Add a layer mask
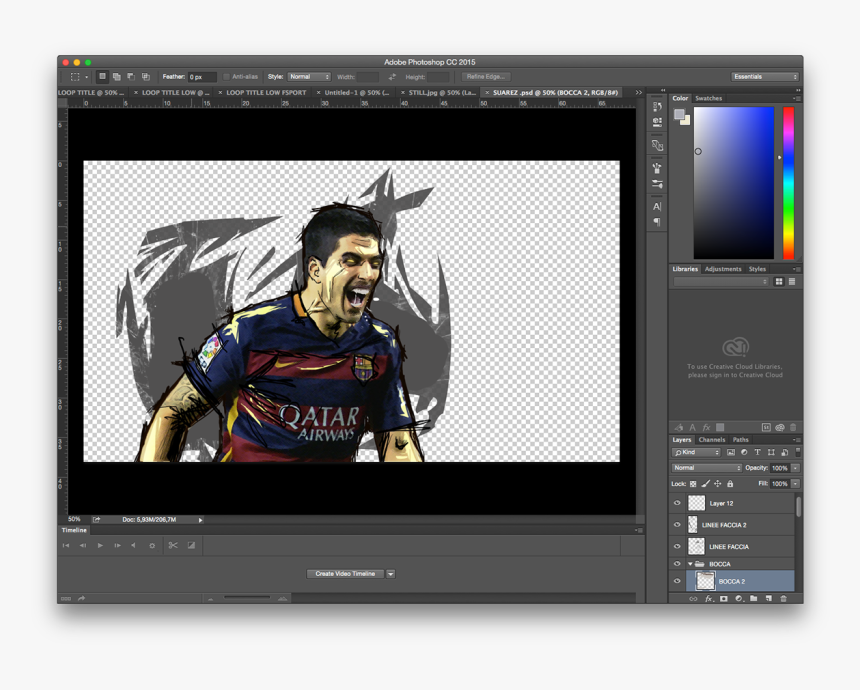 (x=723, y=599)
